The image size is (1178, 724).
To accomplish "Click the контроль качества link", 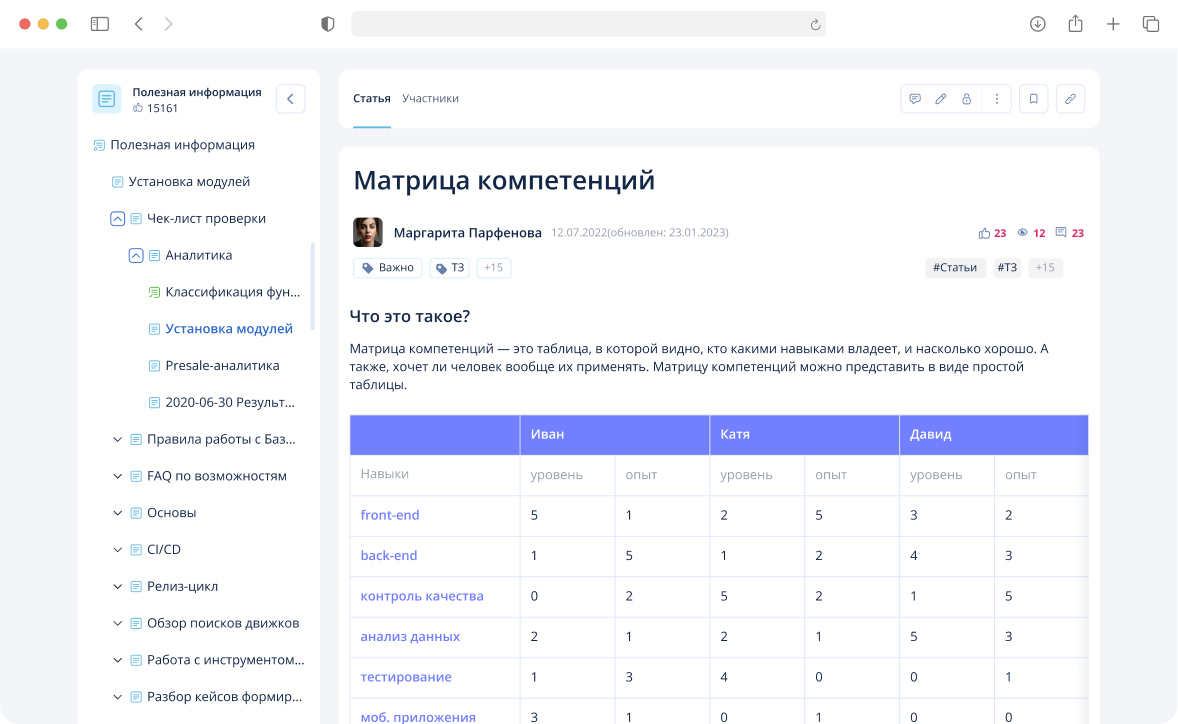I will click(422, 596).
